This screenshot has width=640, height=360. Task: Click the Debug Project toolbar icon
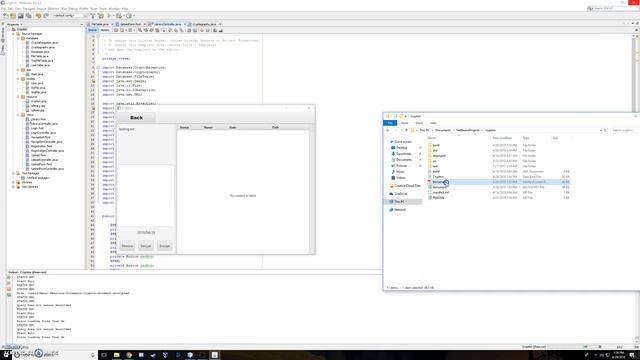point(118,16)
